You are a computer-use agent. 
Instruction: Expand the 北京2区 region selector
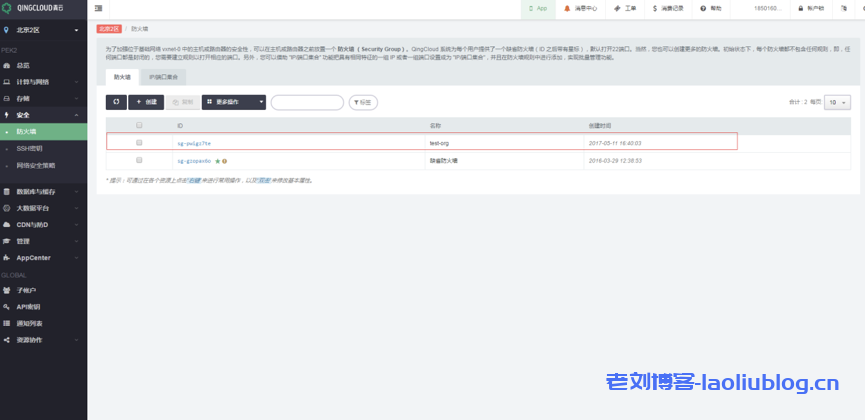point(43,30)
